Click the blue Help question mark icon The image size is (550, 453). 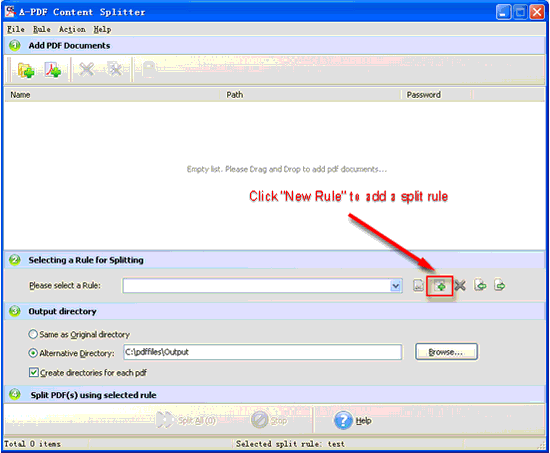(343, 420)
